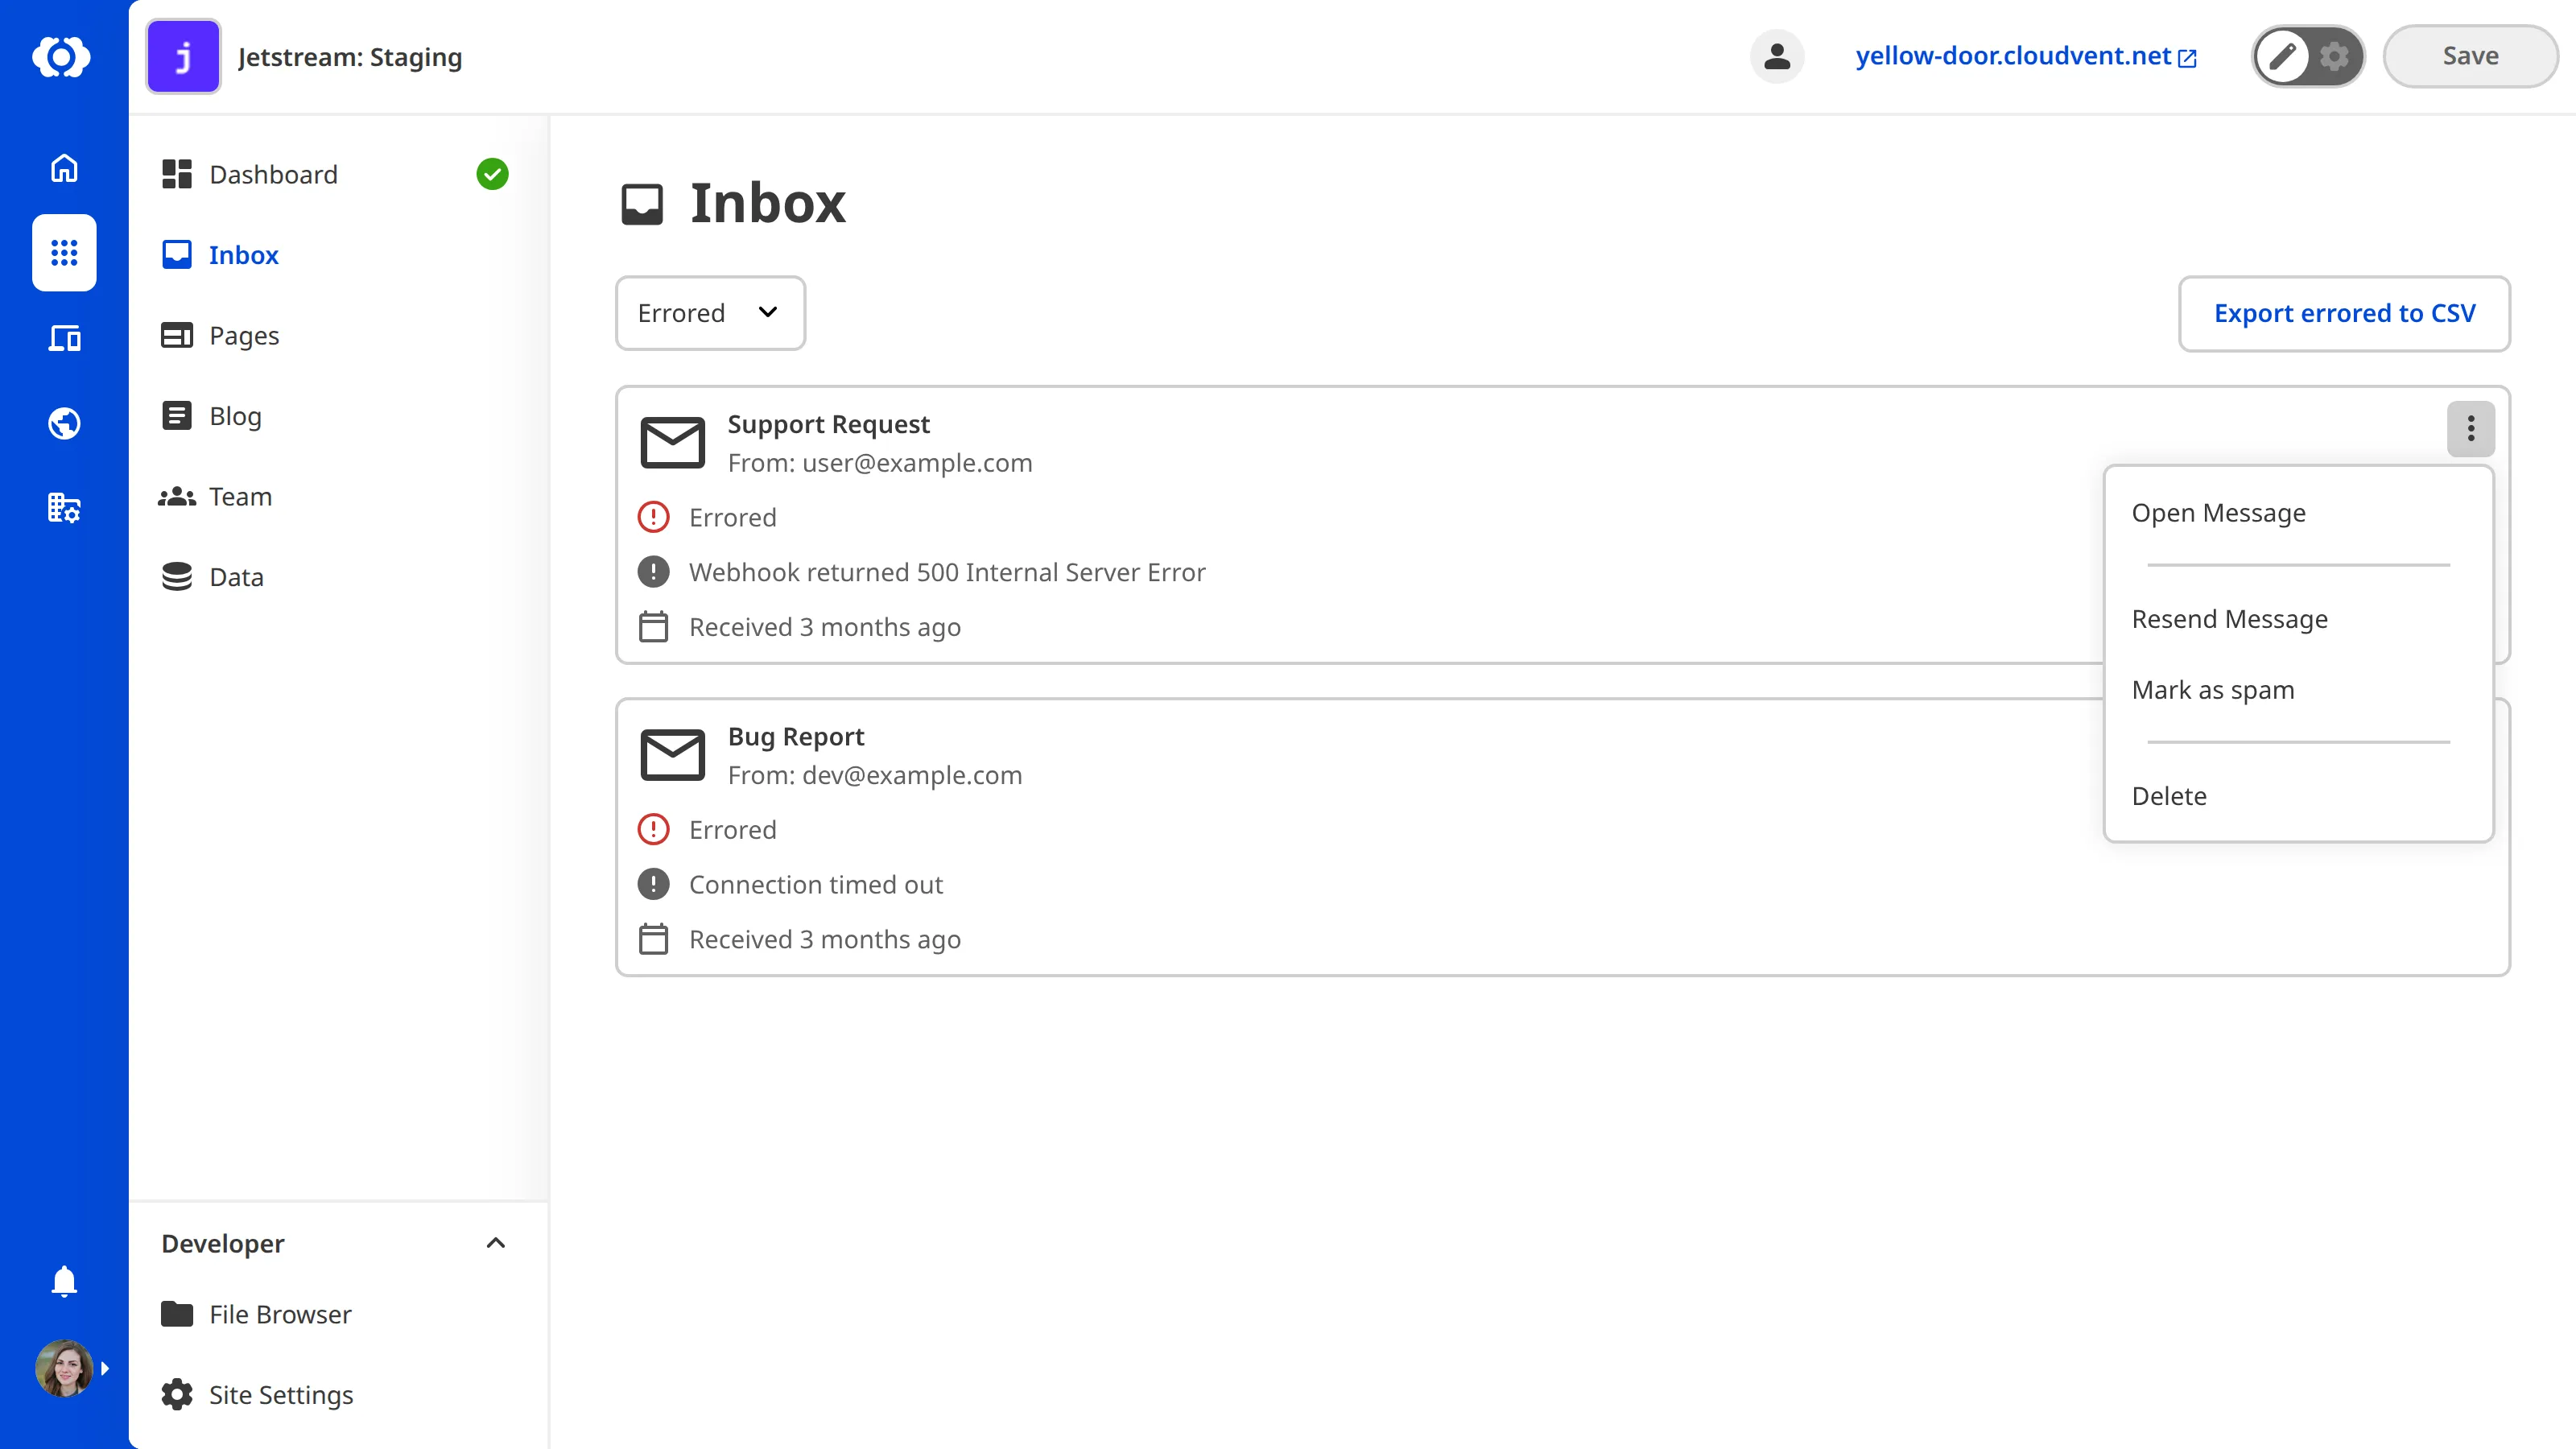
Task: Click the CloudCannon logo in the top corner
Action: tap(63, 57)
